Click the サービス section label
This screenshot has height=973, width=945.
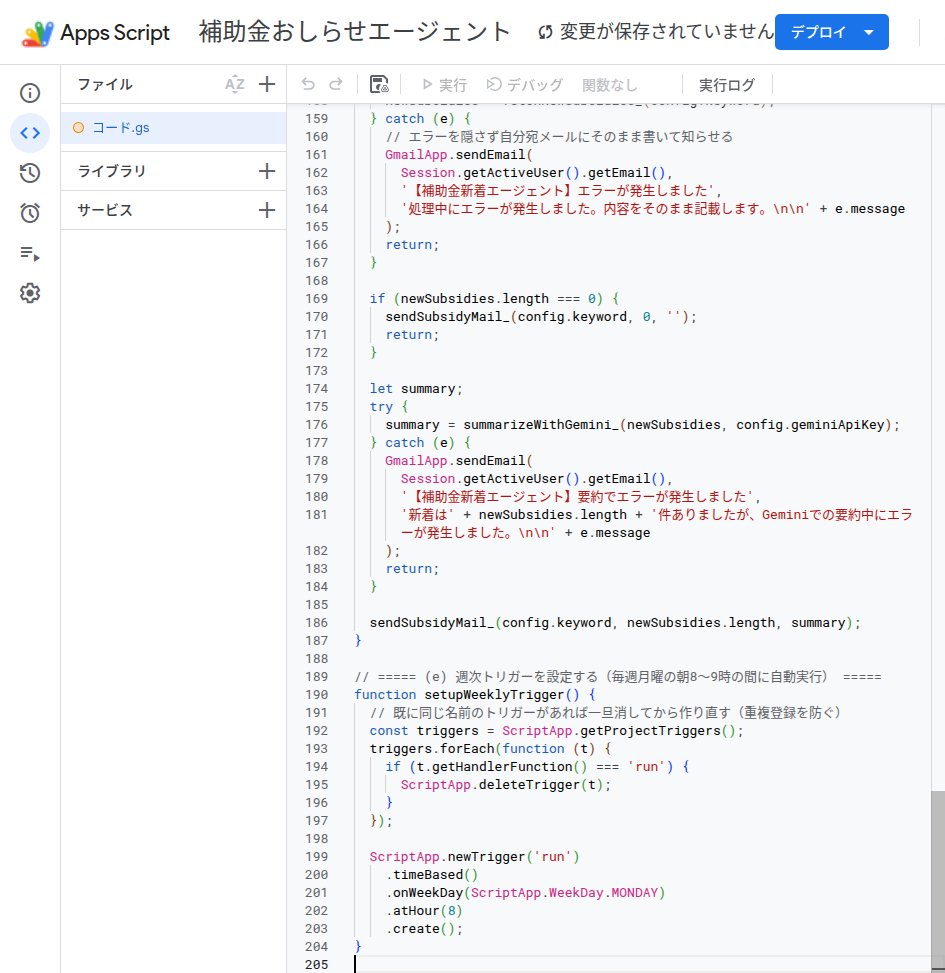[105, 210]
